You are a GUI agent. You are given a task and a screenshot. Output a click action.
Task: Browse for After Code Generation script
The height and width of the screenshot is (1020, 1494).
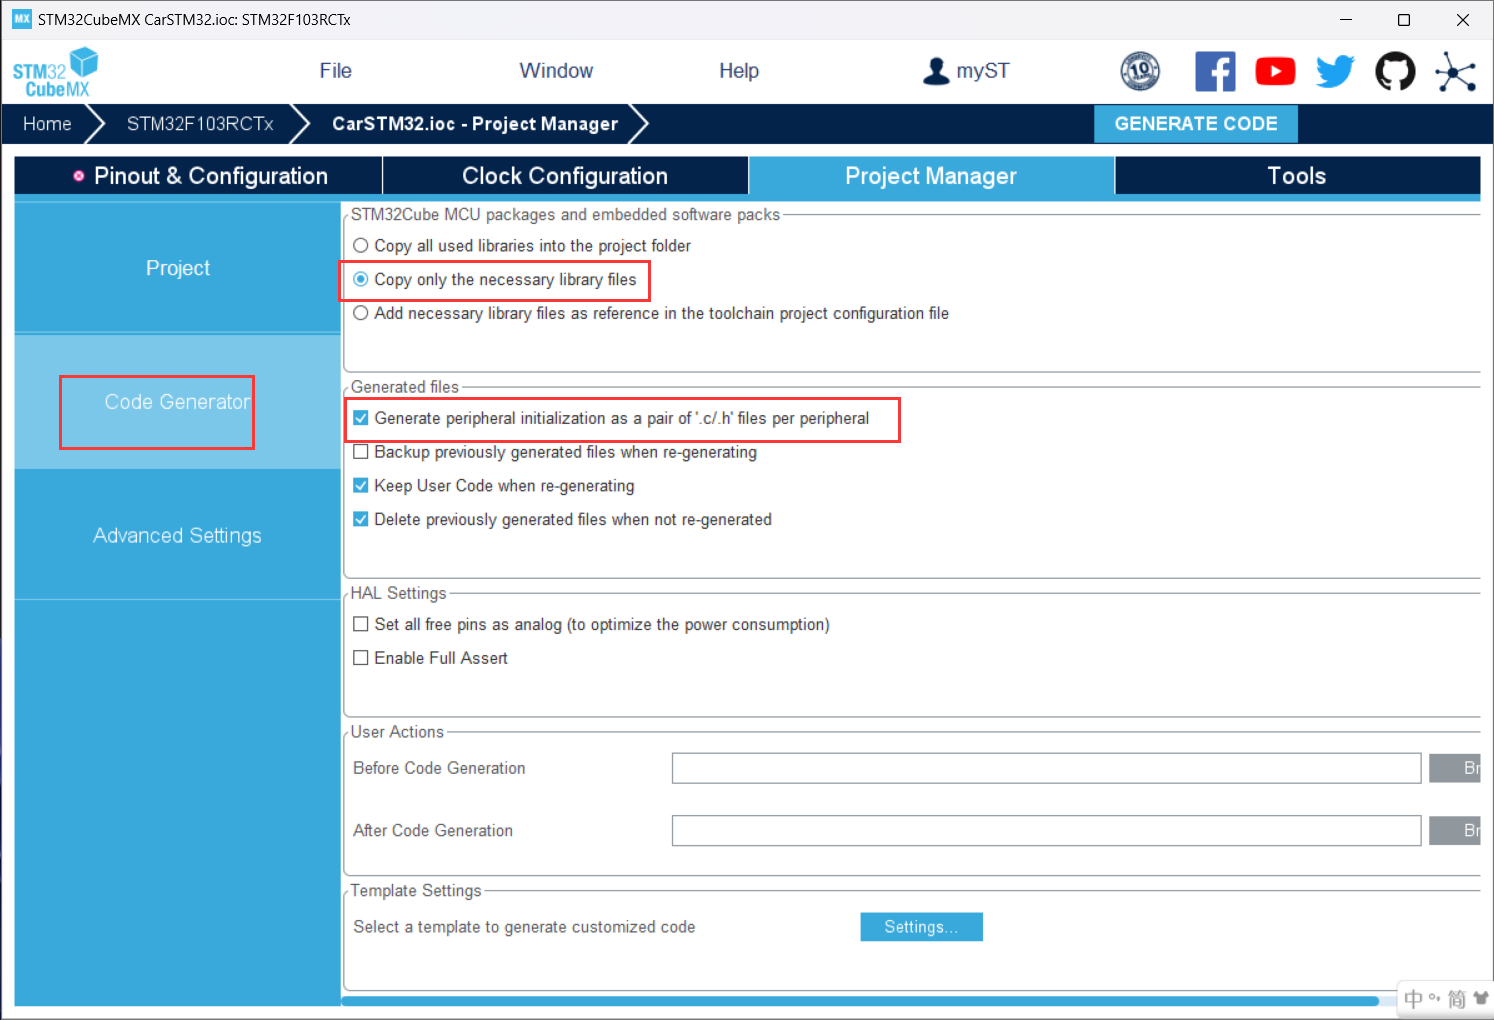1455,830
